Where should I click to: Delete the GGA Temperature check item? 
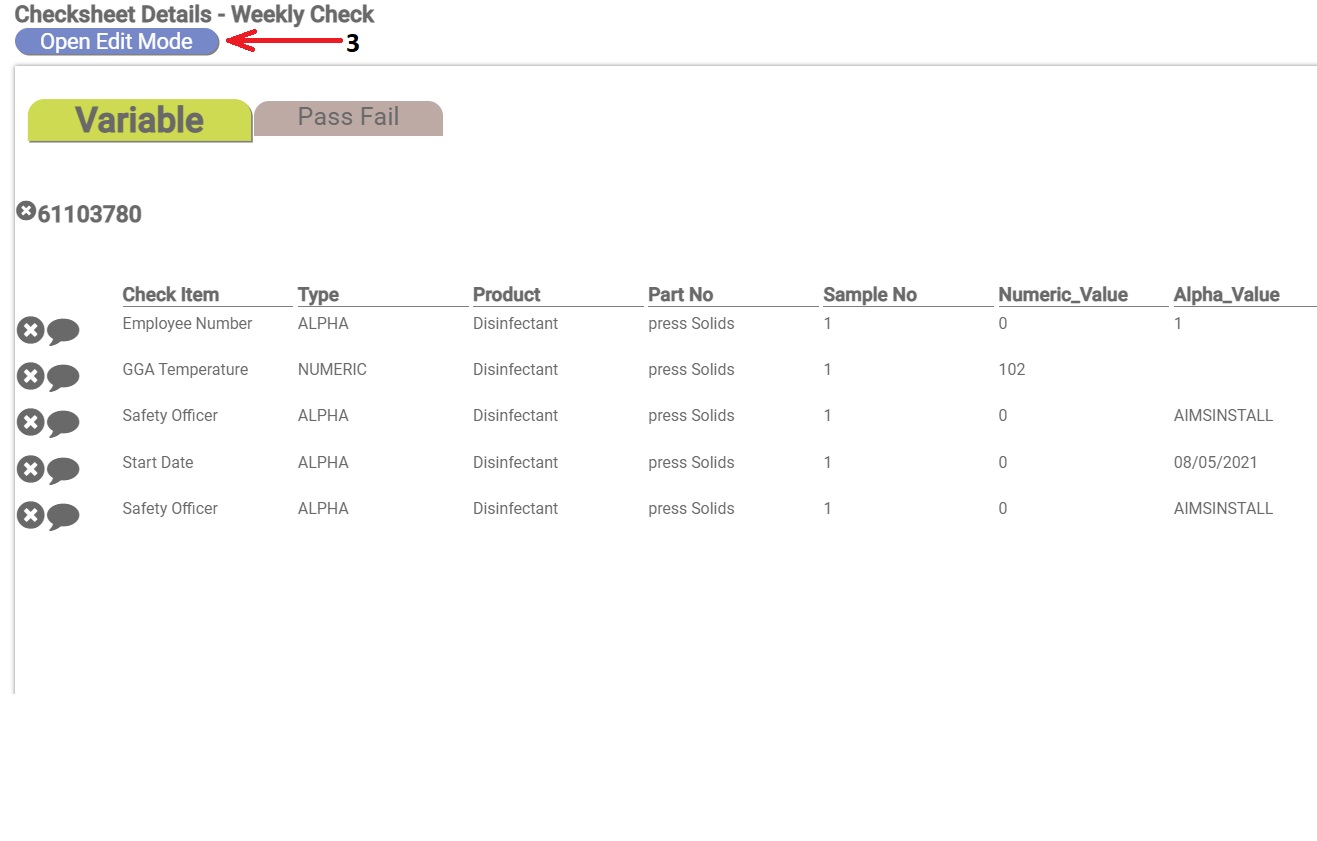[29, 375]
